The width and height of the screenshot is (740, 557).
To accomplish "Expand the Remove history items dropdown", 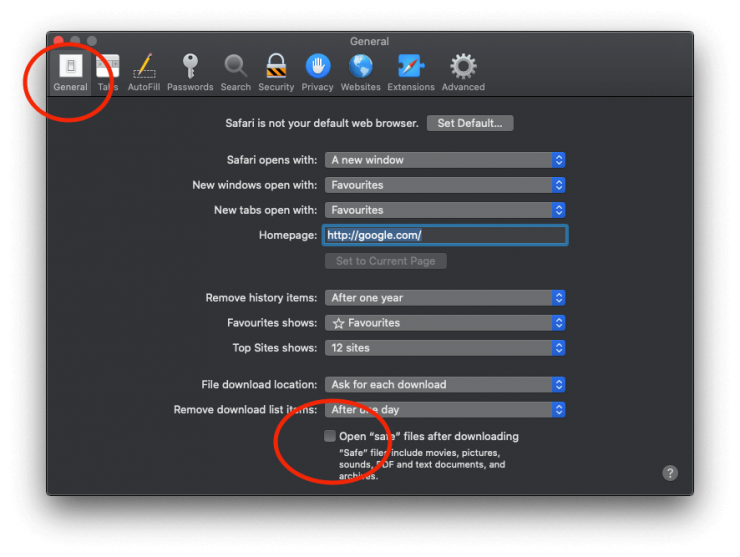I will pos(445,298).
